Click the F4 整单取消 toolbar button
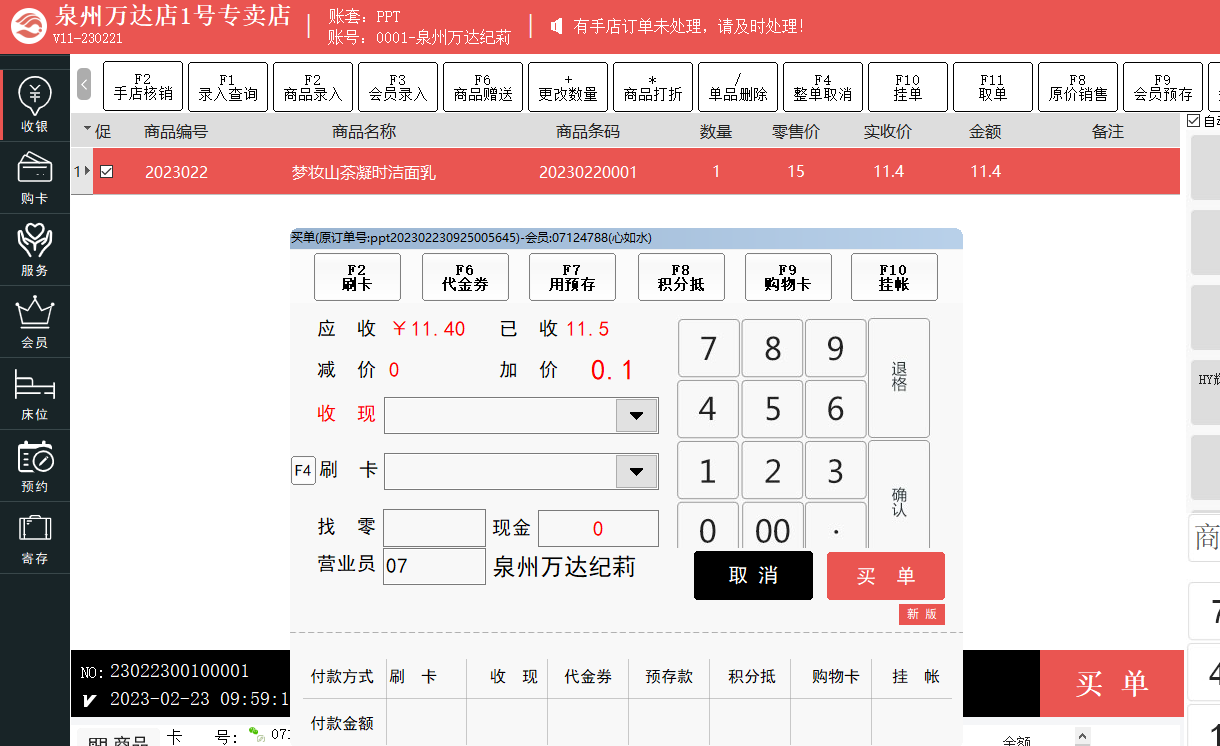 822,87
